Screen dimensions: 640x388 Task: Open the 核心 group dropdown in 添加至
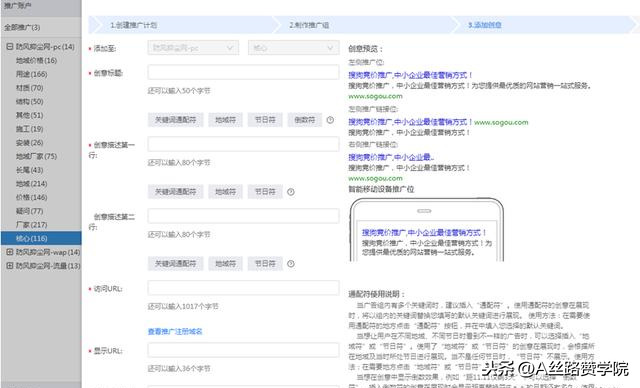pos(293,48)
